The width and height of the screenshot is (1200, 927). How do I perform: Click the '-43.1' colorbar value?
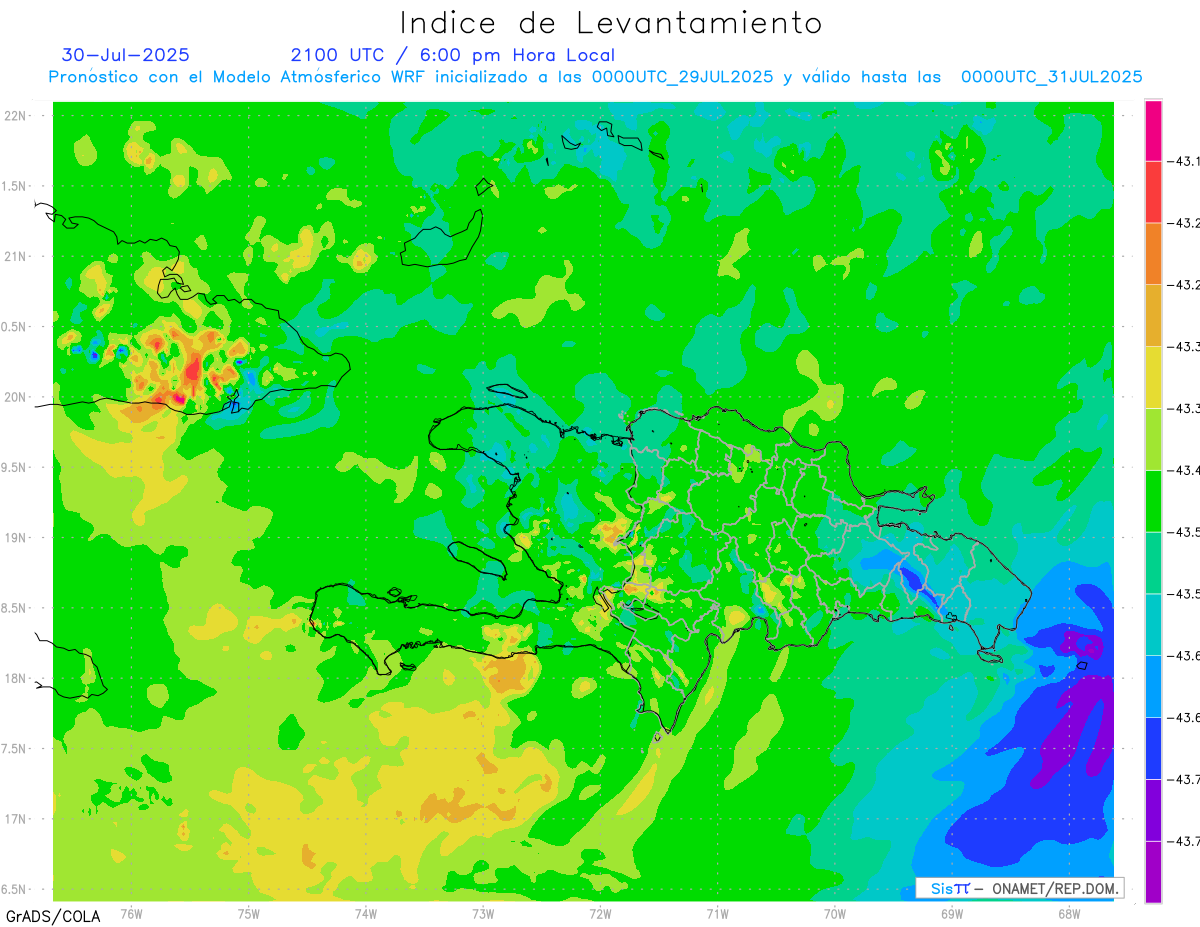click(1186, 161)
